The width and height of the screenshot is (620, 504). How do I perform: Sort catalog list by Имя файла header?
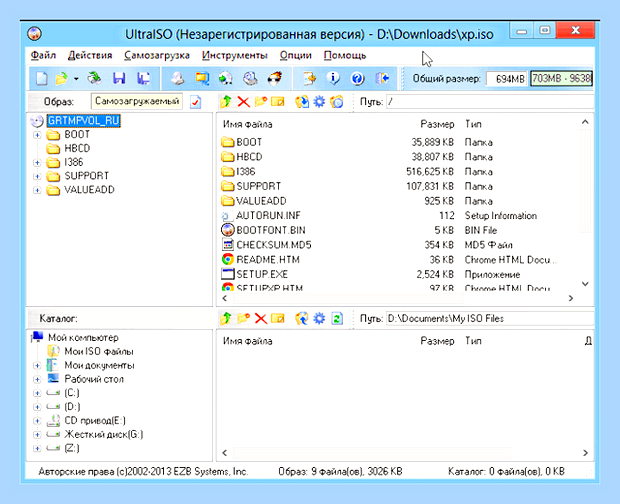coord(248,341)
